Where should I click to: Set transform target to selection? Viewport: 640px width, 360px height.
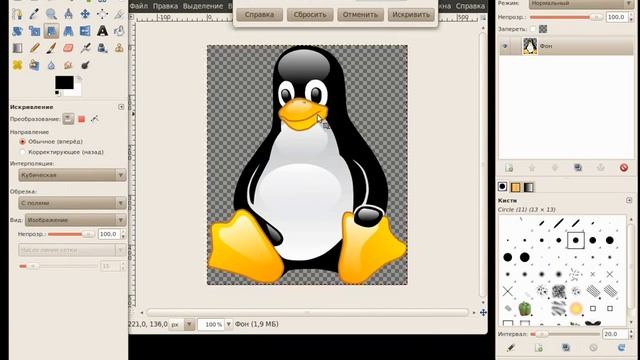click(82, 119)
